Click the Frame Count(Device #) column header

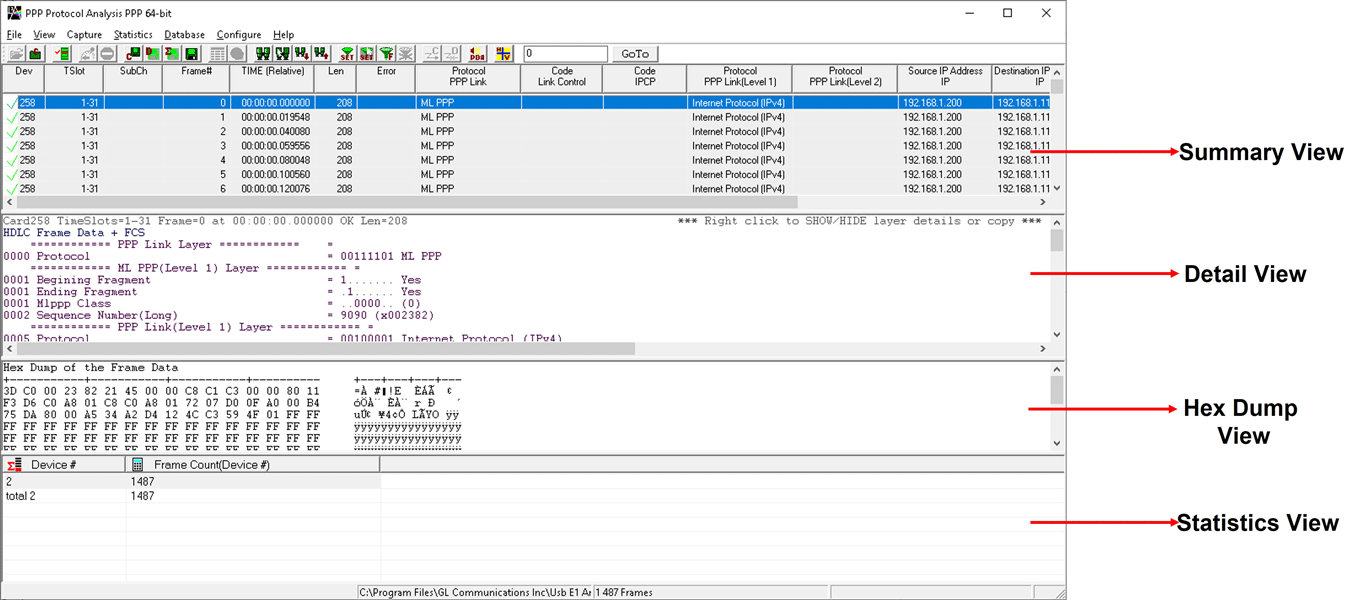(x=253, y=465)
